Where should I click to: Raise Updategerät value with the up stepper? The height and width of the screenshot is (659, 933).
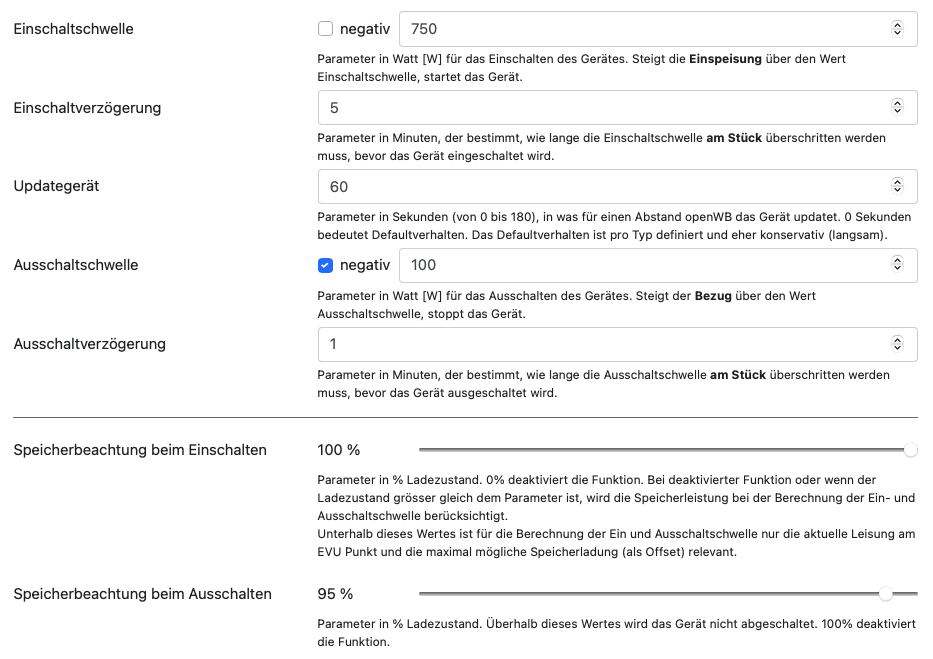[x=897, y=182]
